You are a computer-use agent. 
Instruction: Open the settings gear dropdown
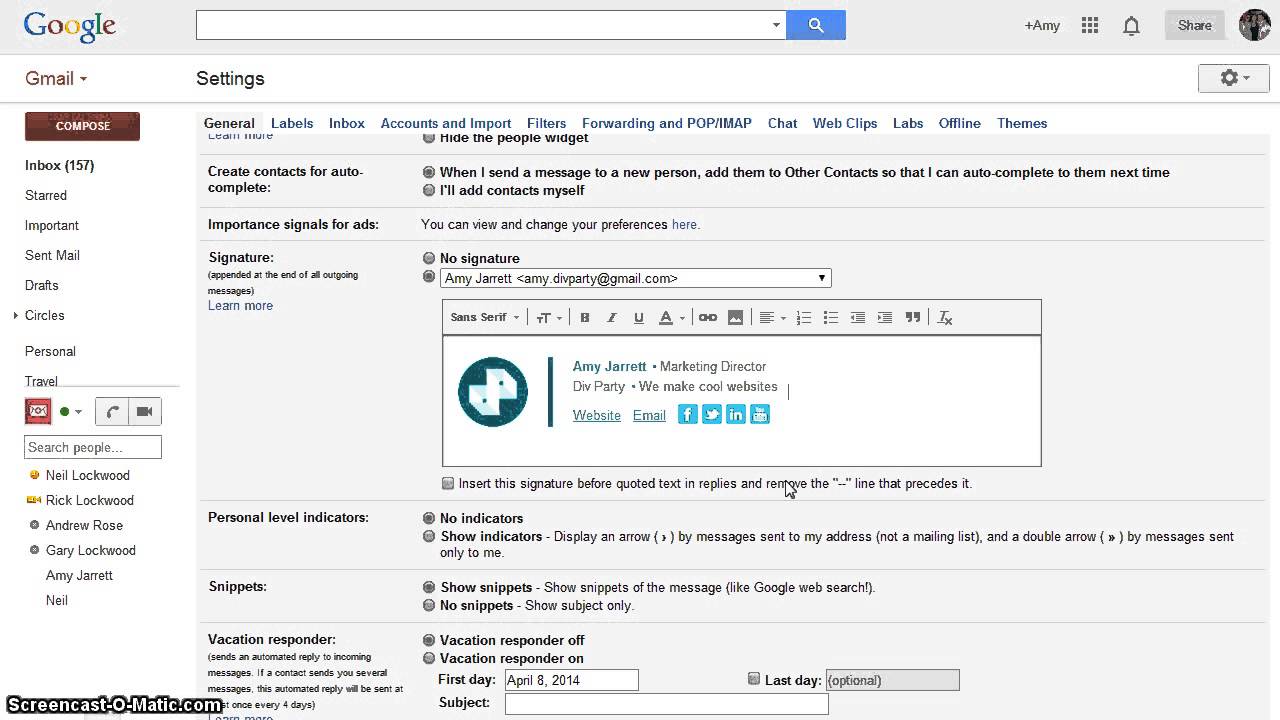(x=1233, y=78)
